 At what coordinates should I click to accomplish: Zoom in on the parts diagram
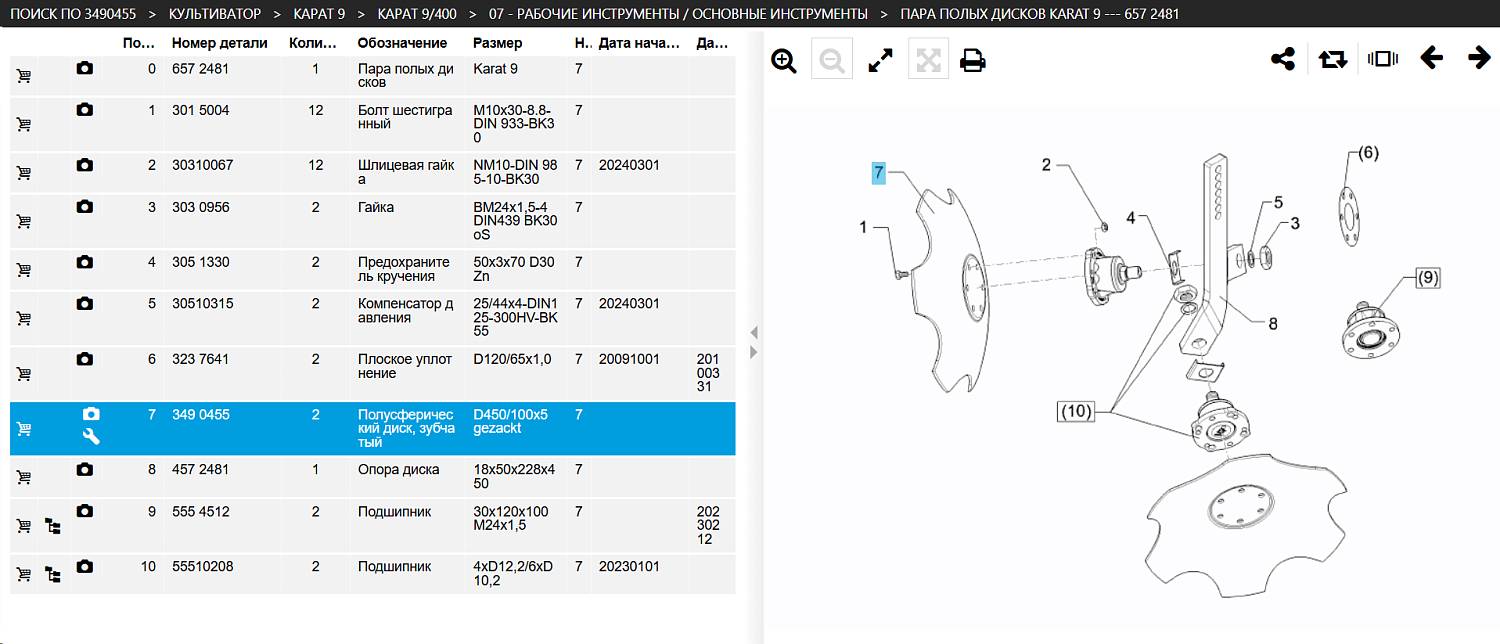click(784, 61)
